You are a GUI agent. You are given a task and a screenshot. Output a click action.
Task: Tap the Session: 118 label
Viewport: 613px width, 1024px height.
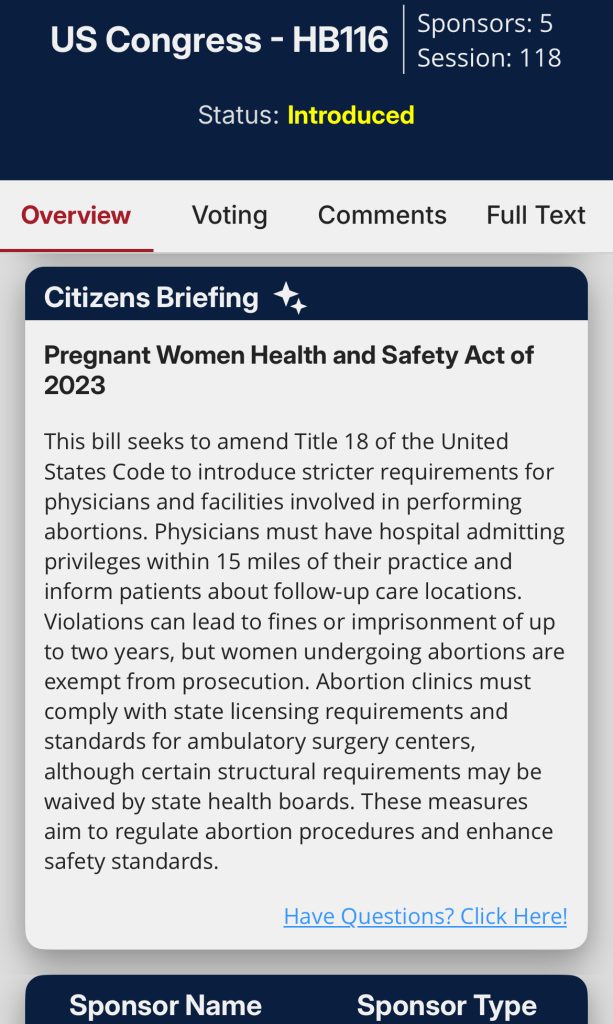489,58
